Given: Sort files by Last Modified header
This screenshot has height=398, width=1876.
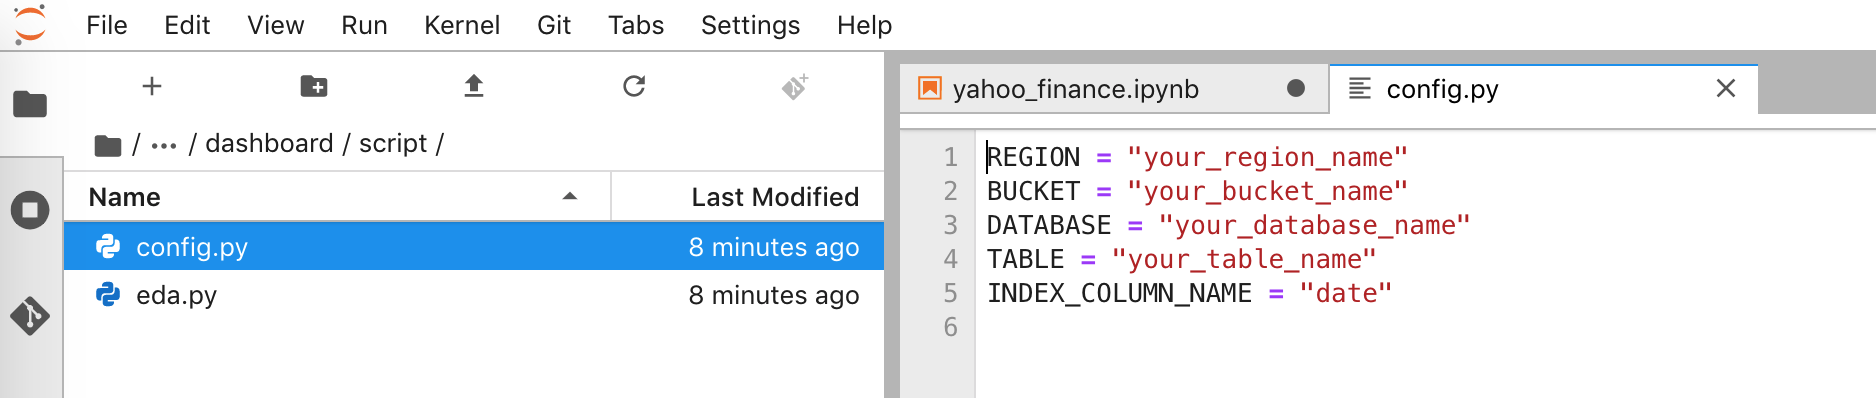Looking at the screenshot, I should [775, 197].
